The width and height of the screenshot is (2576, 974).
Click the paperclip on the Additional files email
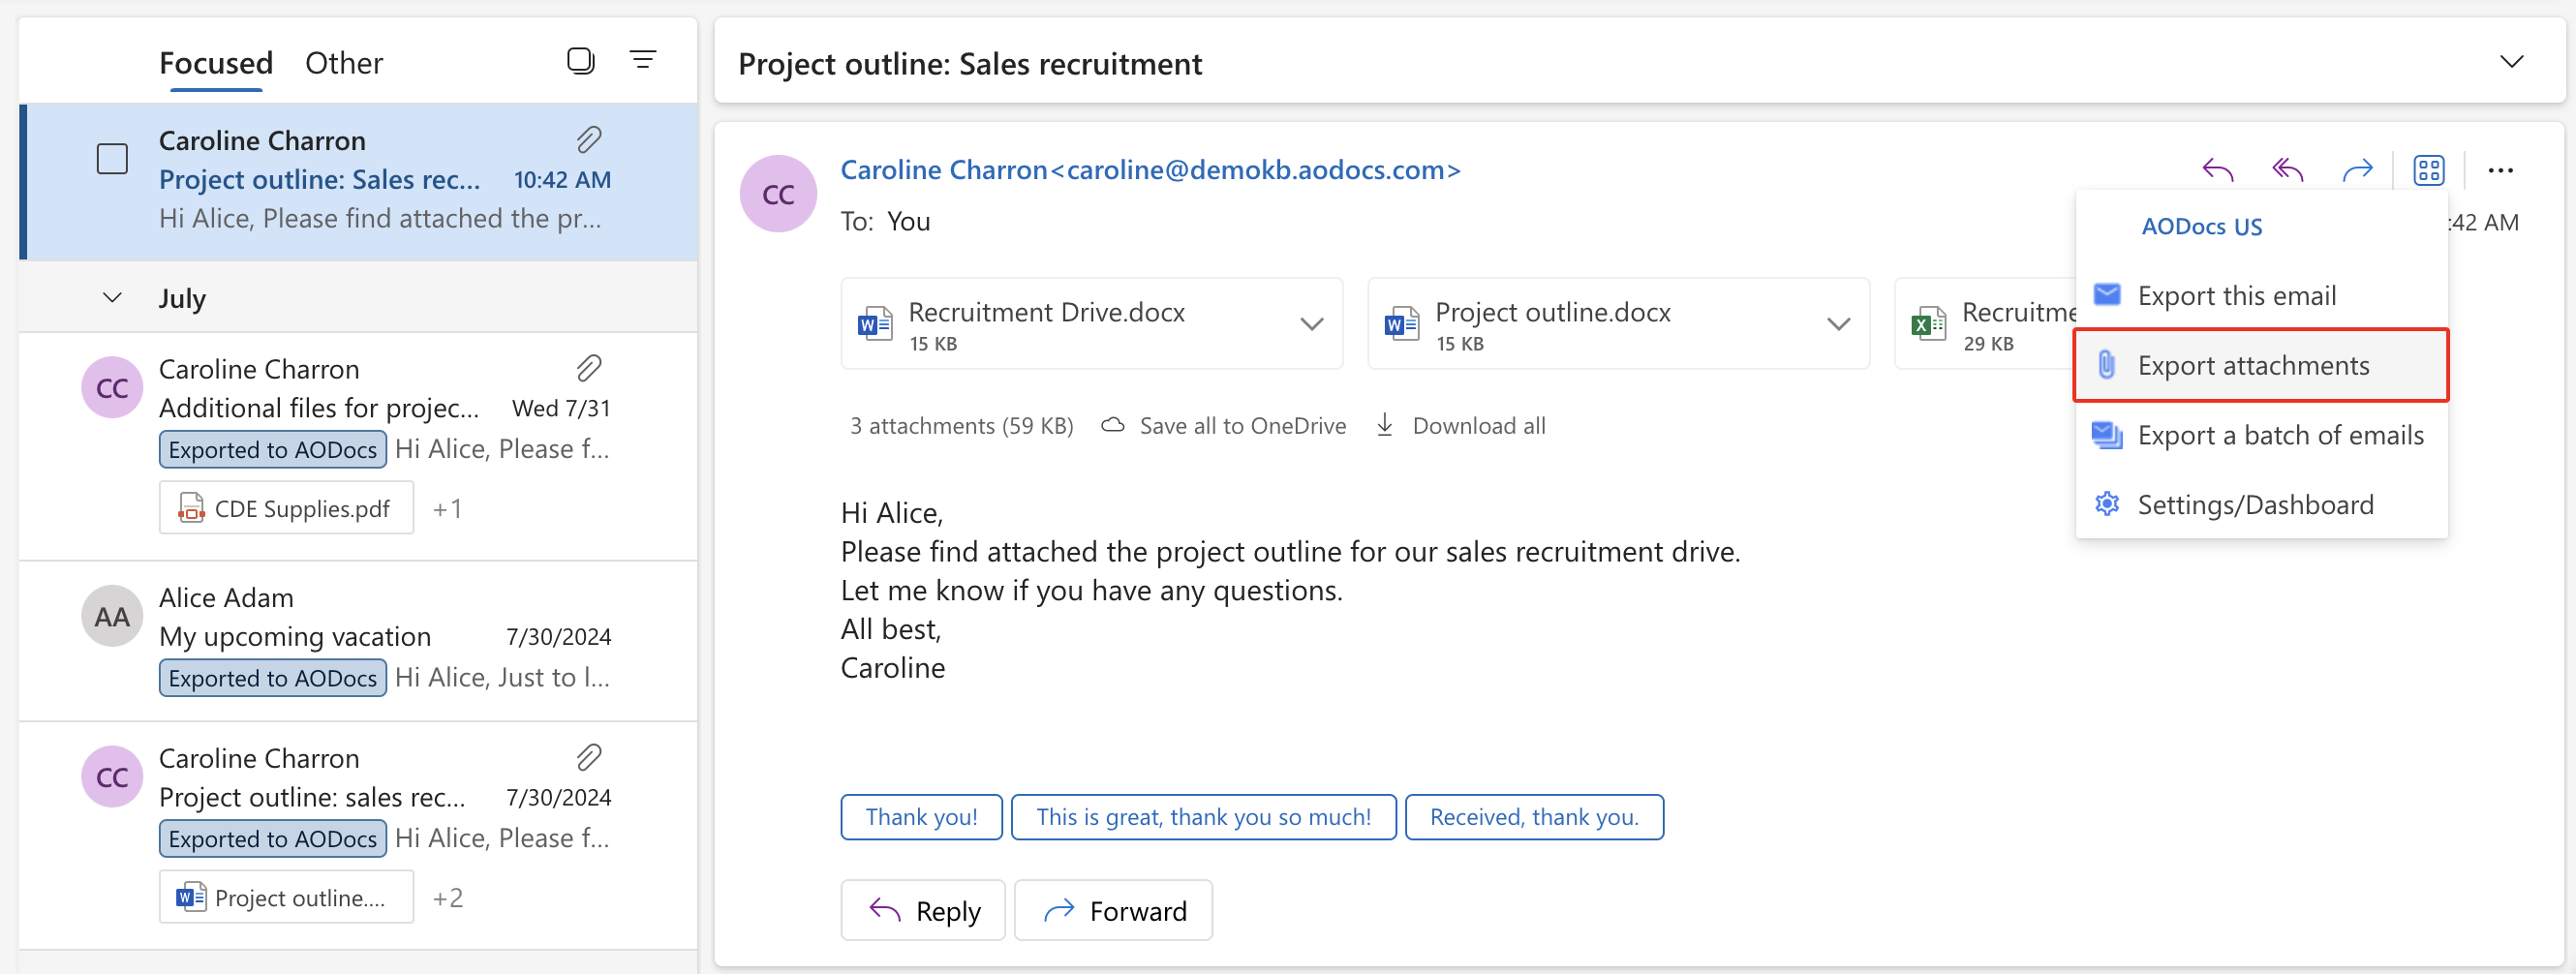(x=589, y=368)
